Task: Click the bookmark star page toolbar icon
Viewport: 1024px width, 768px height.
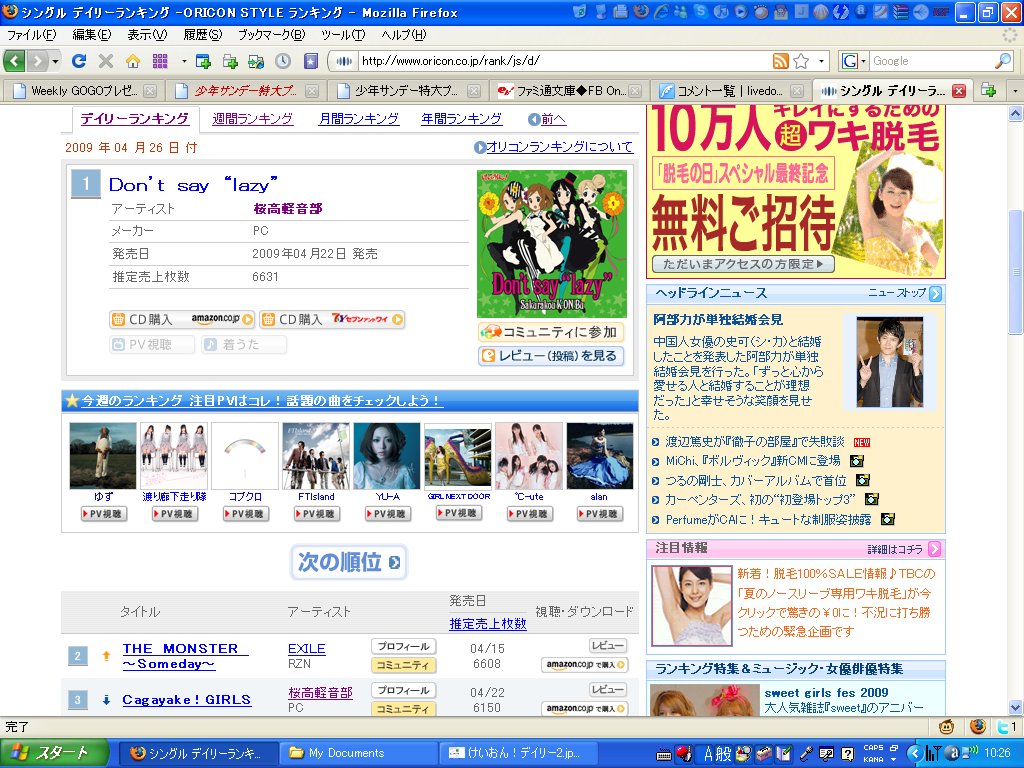Action: (310, 61)
